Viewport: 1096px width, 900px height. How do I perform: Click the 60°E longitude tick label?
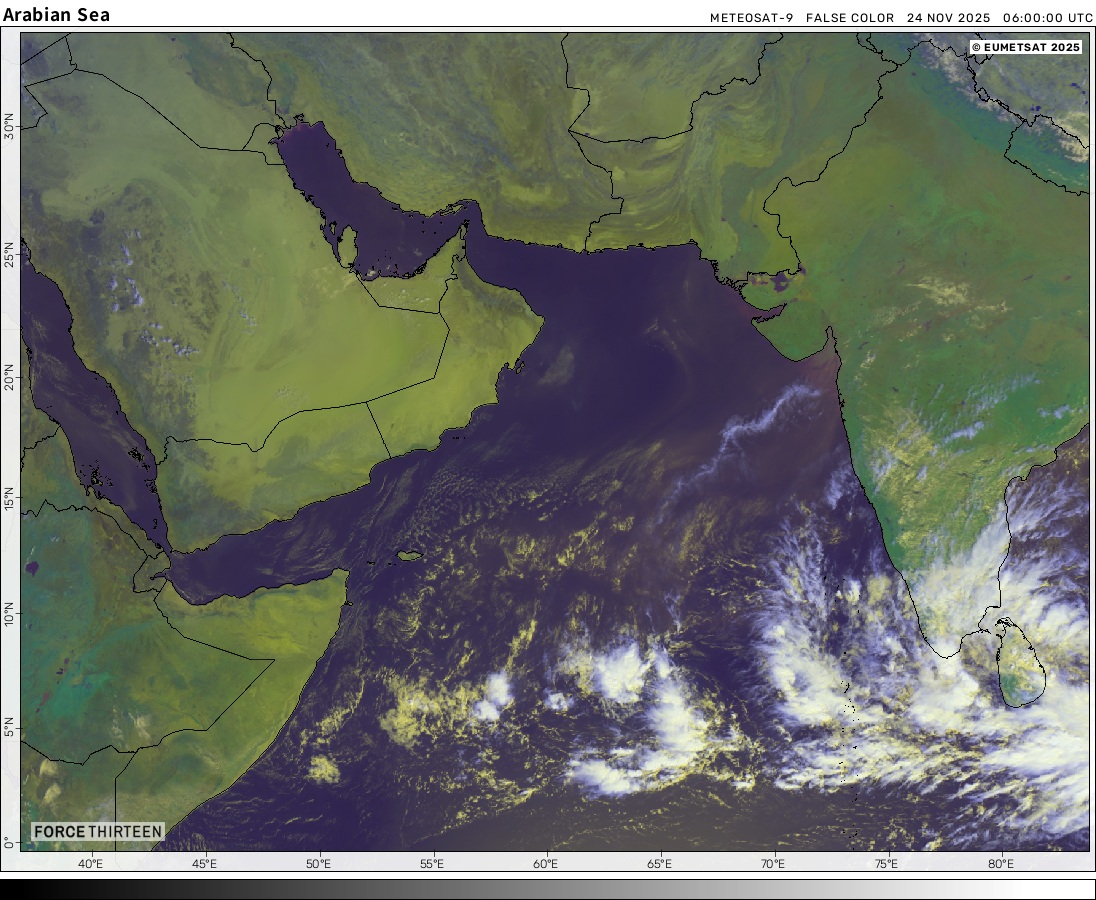pos(546,864)
